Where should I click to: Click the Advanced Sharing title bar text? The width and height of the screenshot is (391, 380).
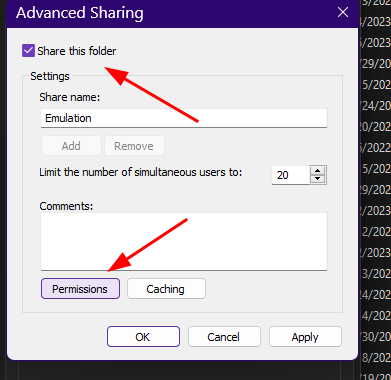(80, 13)
